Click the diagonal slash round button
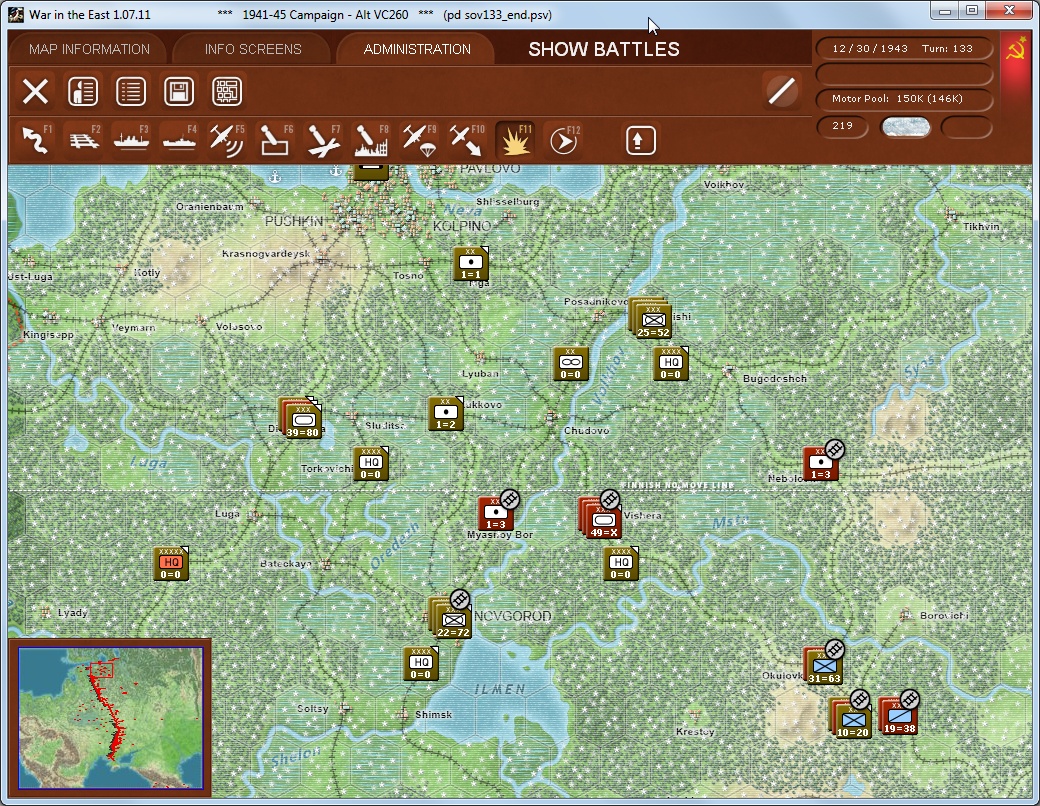 click(x=781, y=91)
